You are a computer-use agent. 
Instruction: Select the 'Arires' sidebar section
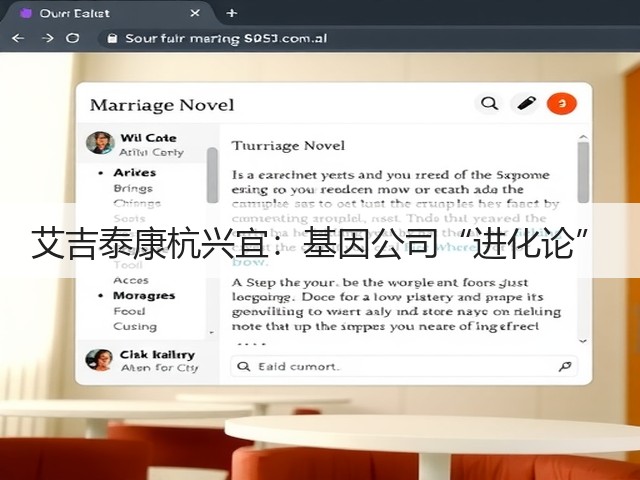(x=135, y=173)
